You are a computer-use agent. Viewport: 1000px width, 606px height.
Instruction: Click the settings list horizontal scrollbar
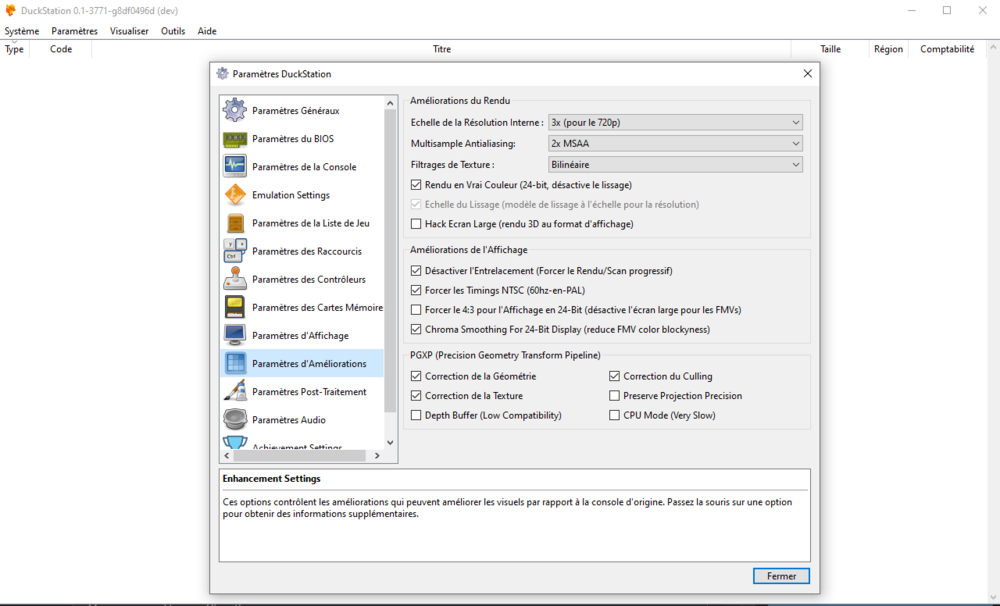point(300,456)
